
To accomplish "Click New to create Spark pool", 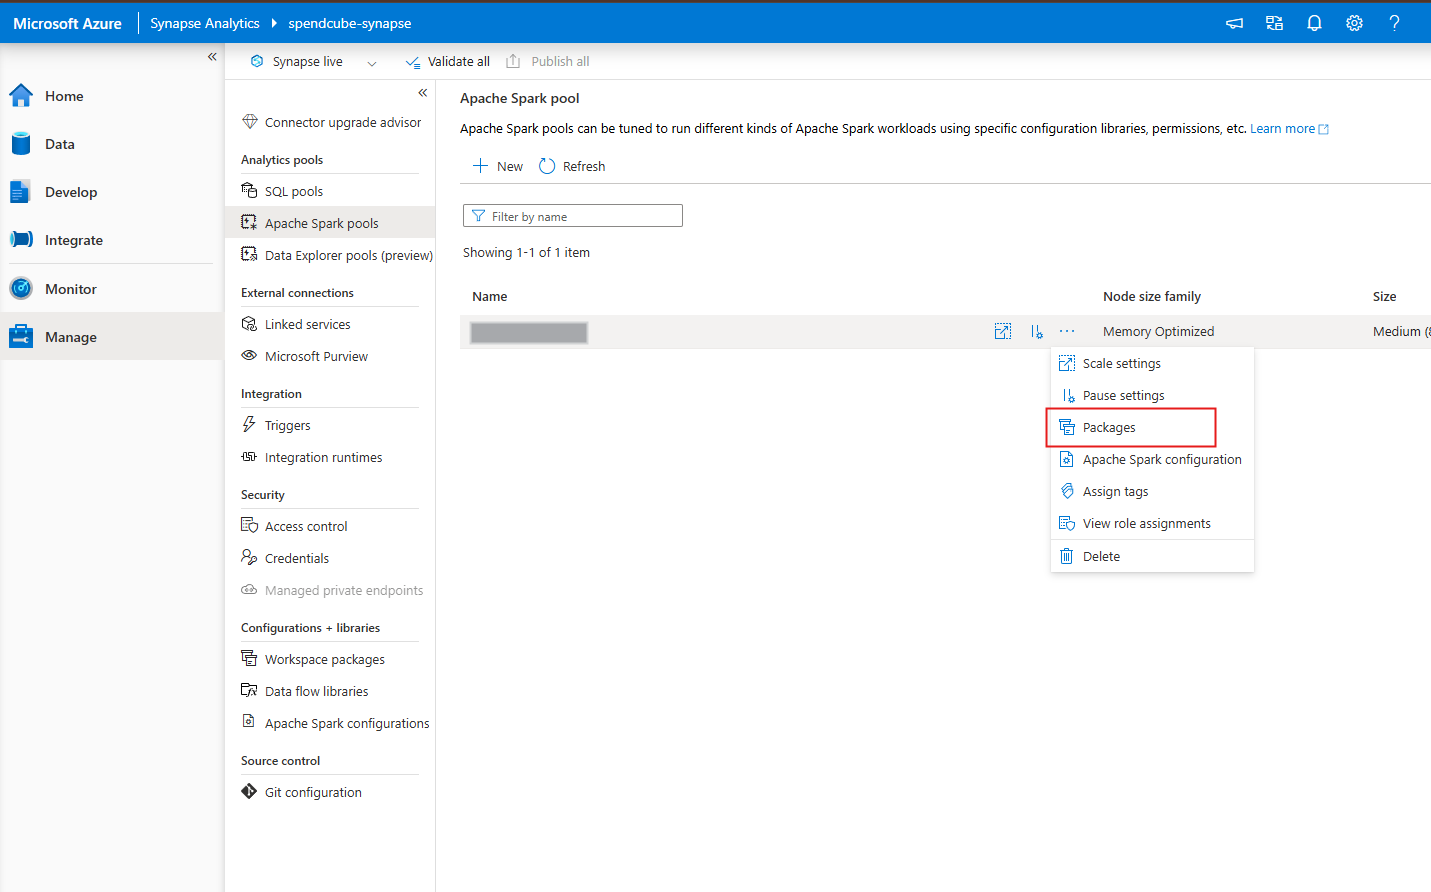I will tap(498, 166).
